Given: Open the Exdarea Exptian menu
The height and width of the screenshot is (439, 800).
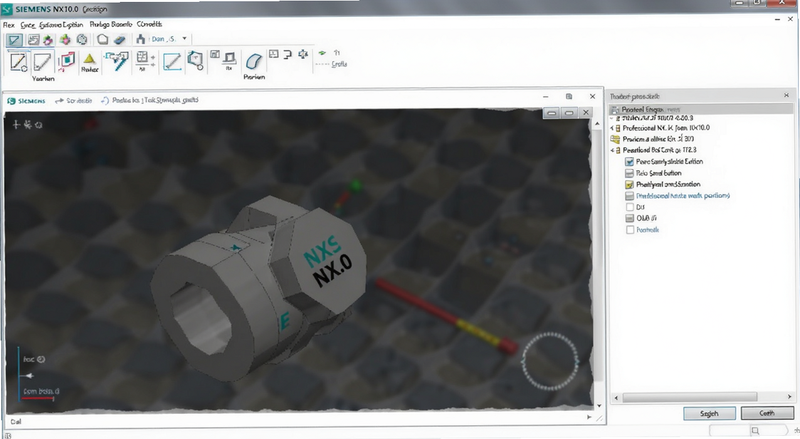Looking at the screenshot, I should tap(61, 25).
